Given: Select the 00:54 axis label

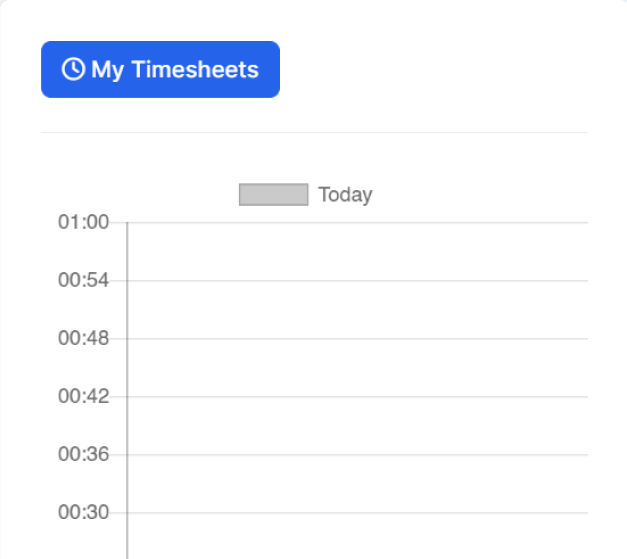Looking at the screenshot, I should coord(83,280).
